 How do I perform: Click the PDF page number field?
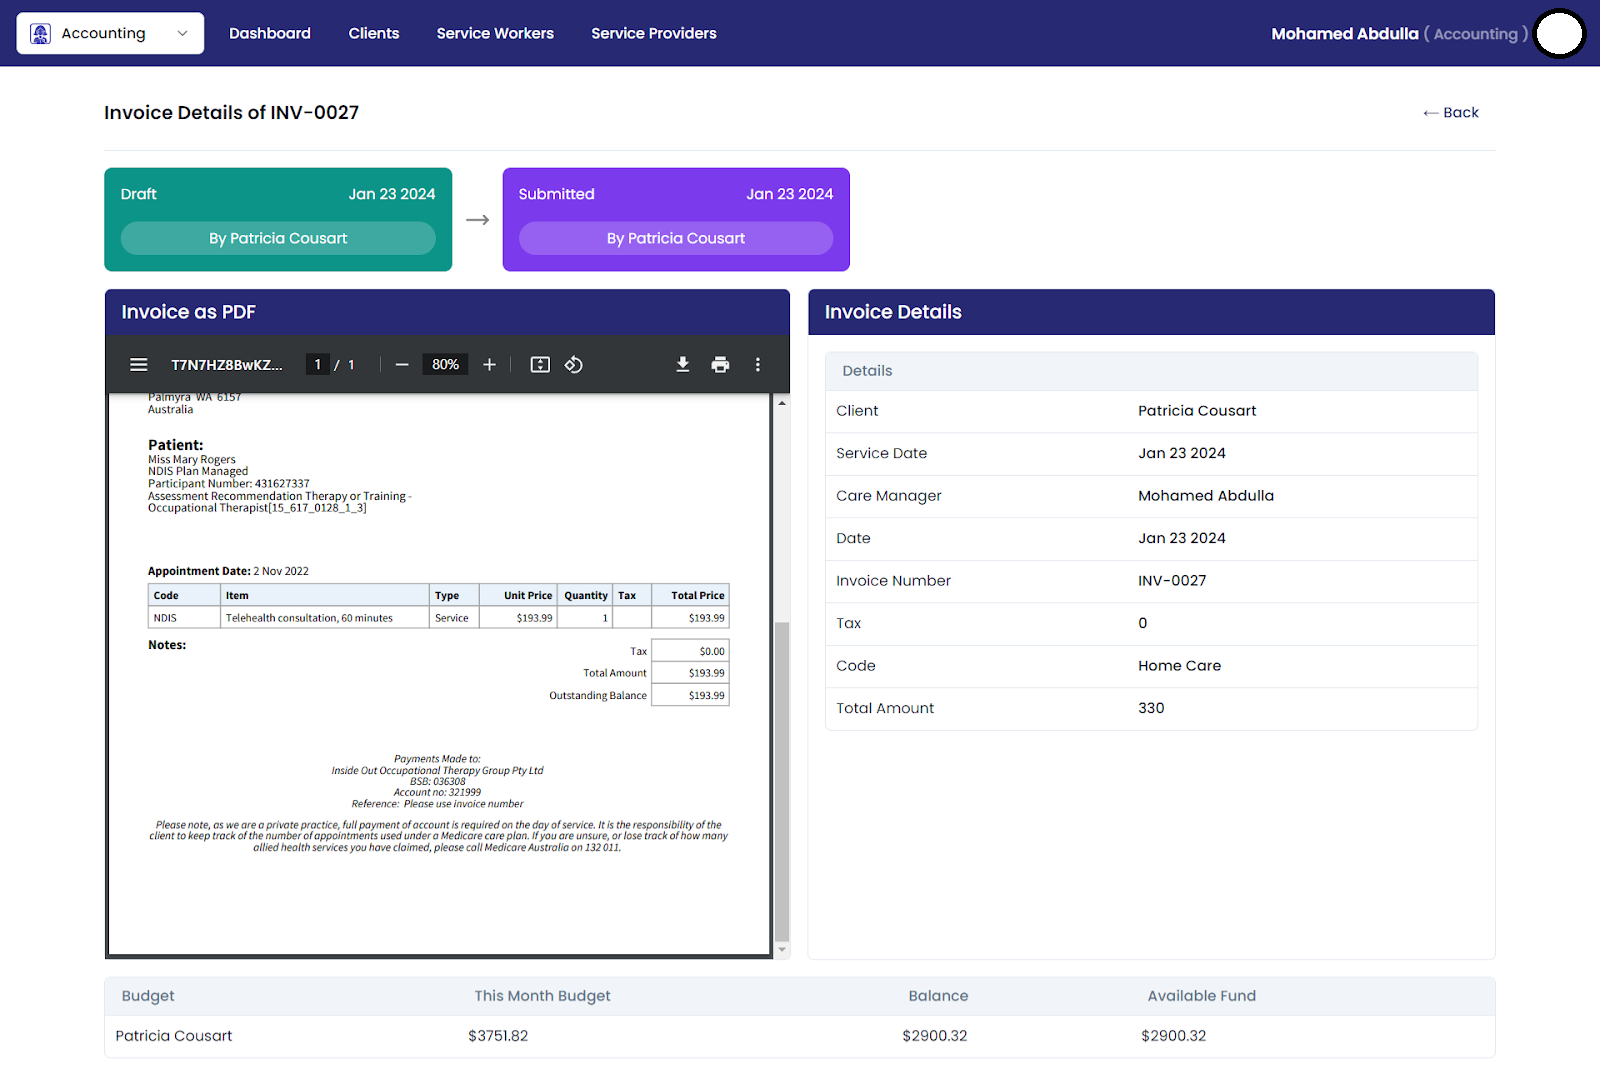(318, 365)
